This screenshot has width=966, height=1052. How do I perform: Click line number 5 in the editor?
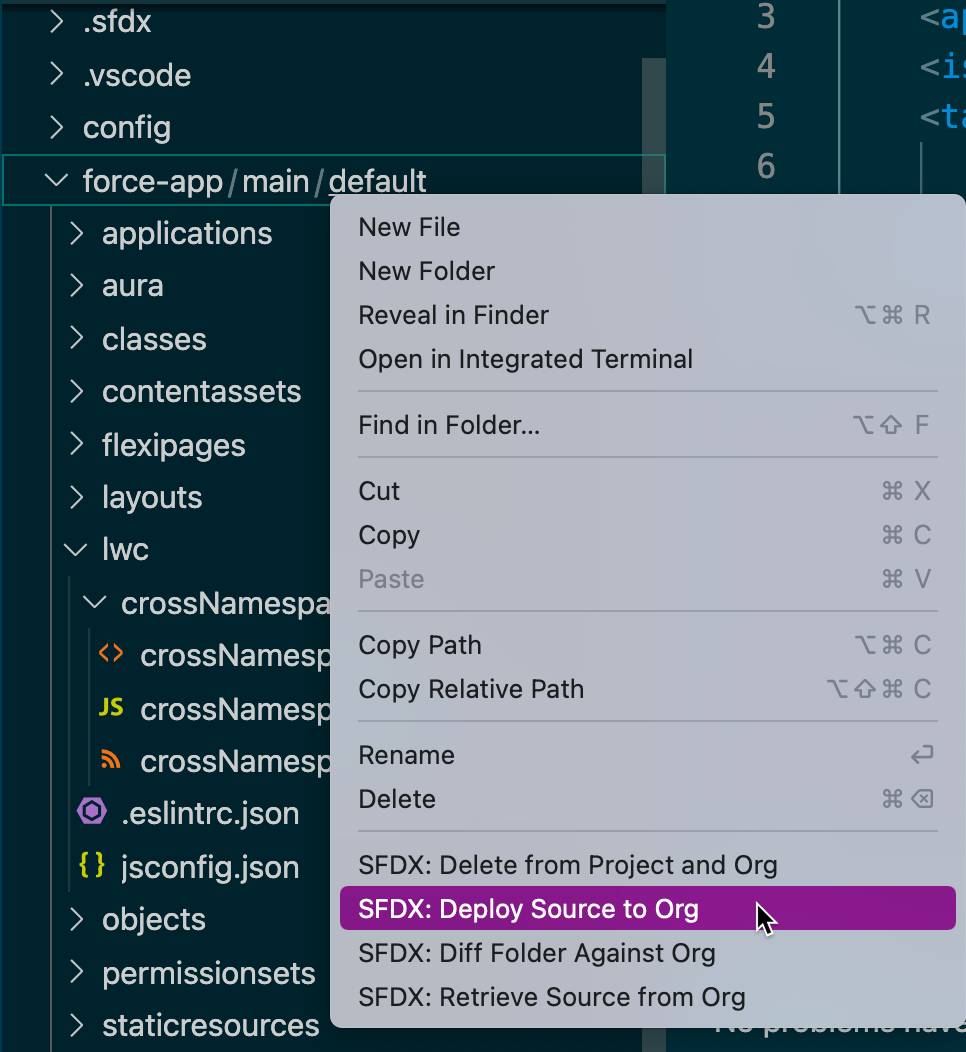pyautogui.click(x=765, y=117)
